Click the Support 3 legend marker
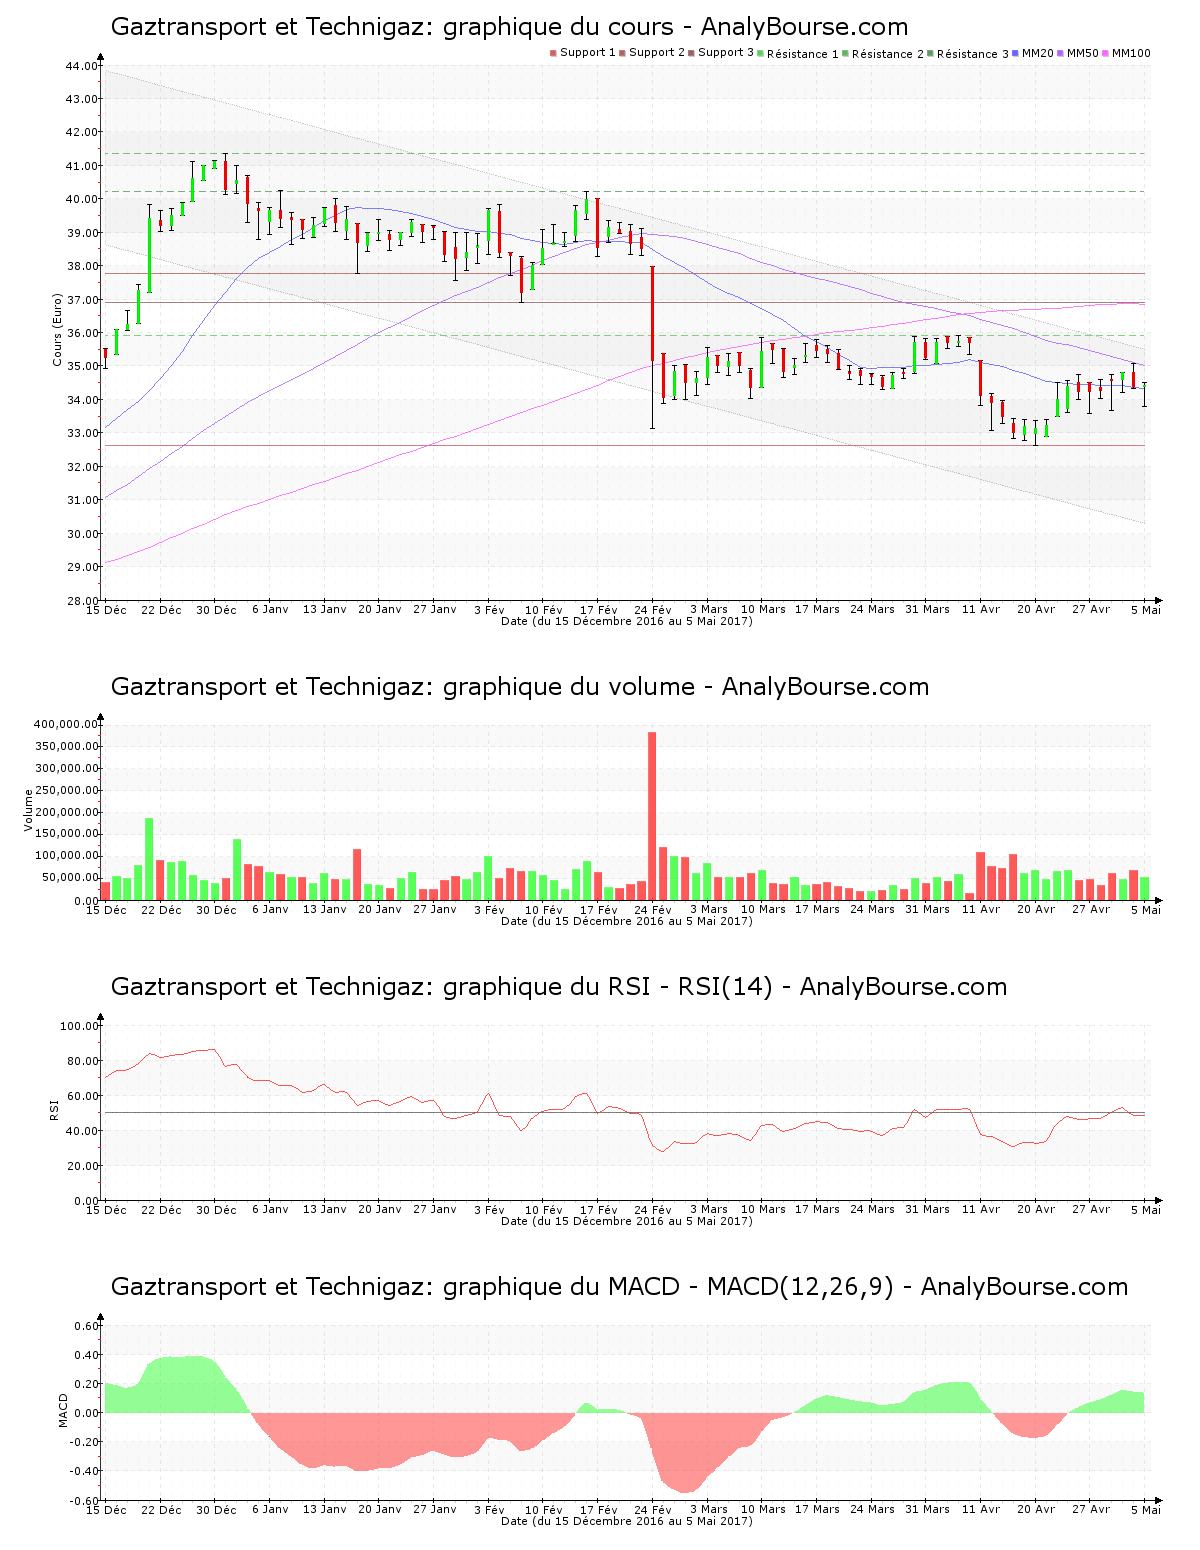 tap(691, 53)
